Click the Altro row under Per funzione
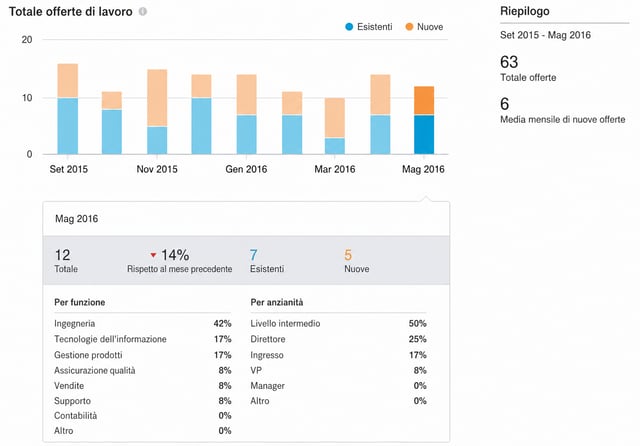 point(142,430)
